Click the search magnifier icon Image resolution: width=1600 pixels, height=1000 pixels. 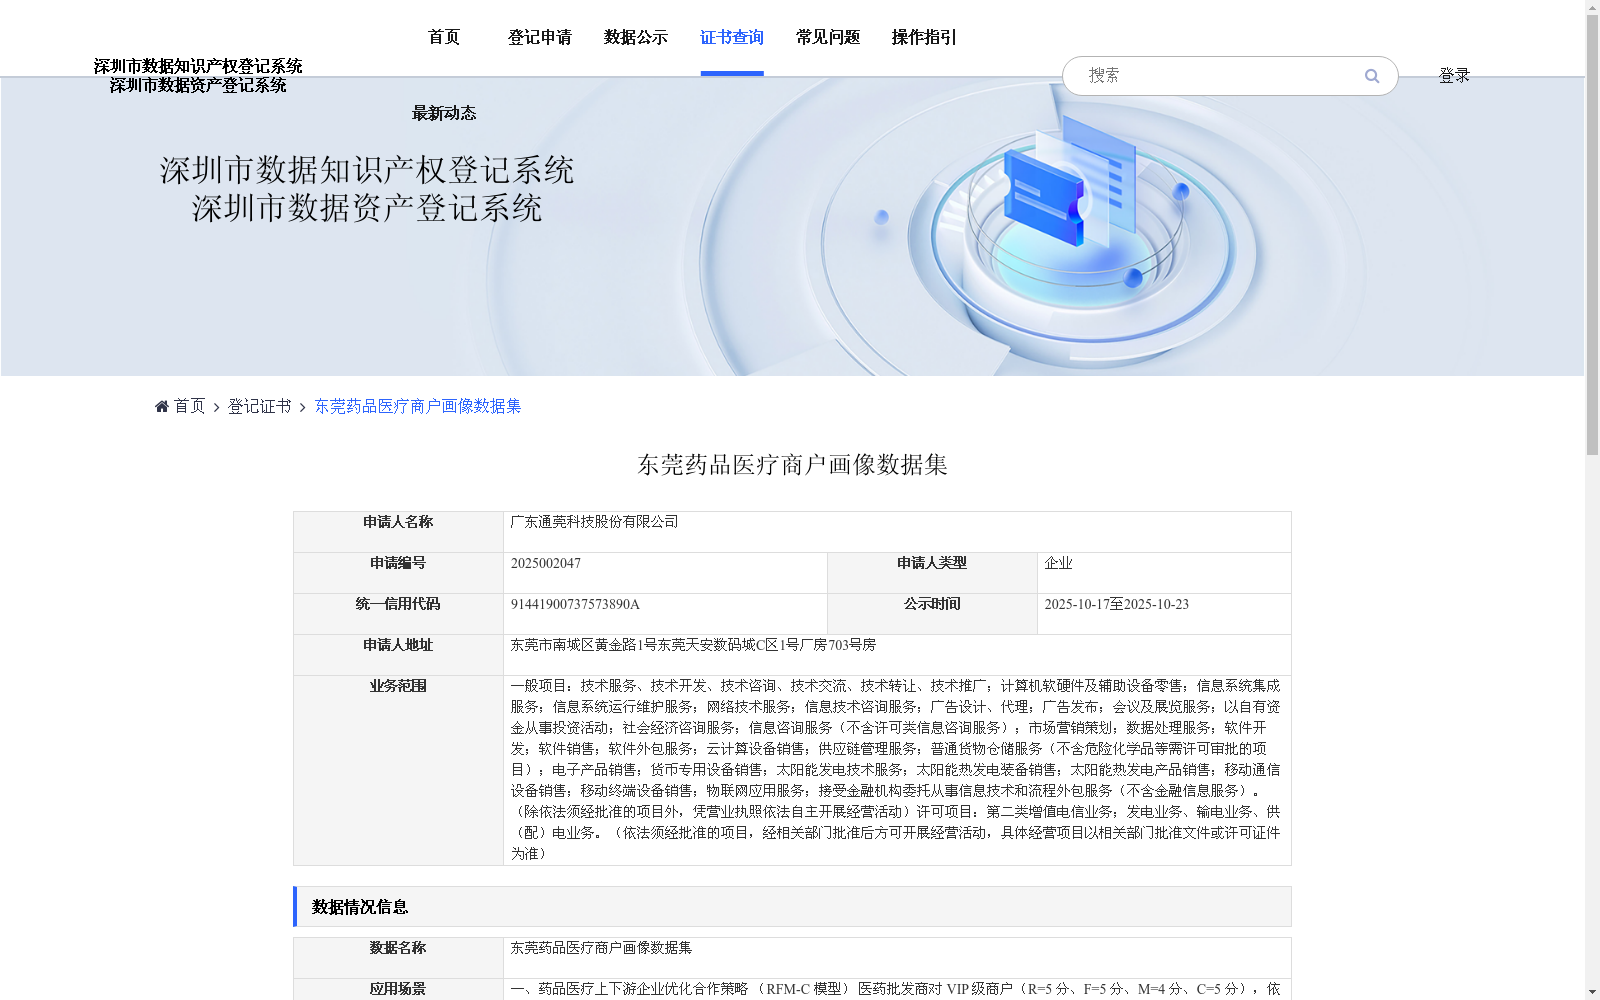[x=1372, y=76]
